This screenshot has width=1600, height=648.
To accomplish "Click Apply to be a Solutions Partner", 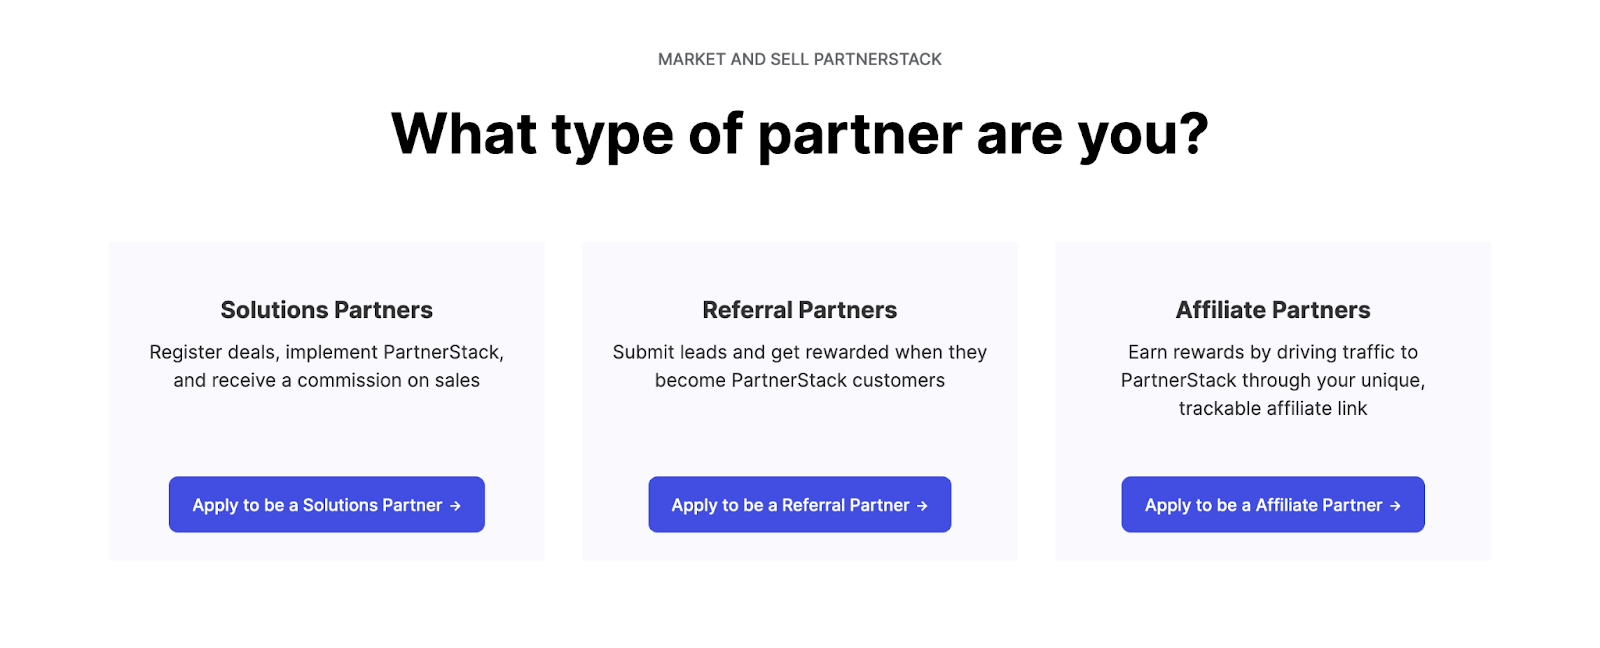I will tap(326, 504).
